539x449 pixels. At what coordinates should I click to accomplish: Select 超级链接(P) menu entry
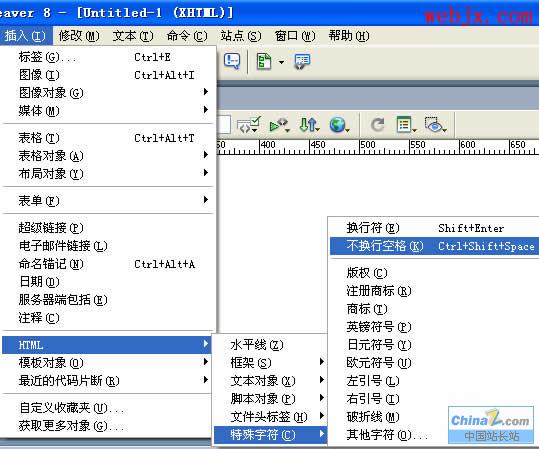click(x=108, y=228)
